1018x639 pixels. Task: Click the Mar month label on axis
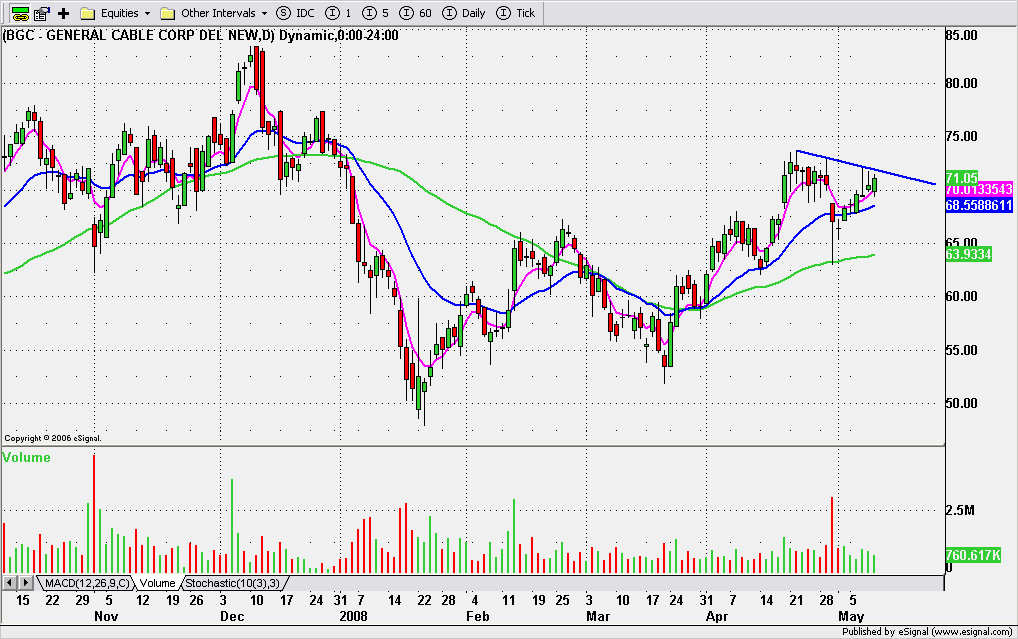pyautogui.click(x=598, y=616)
